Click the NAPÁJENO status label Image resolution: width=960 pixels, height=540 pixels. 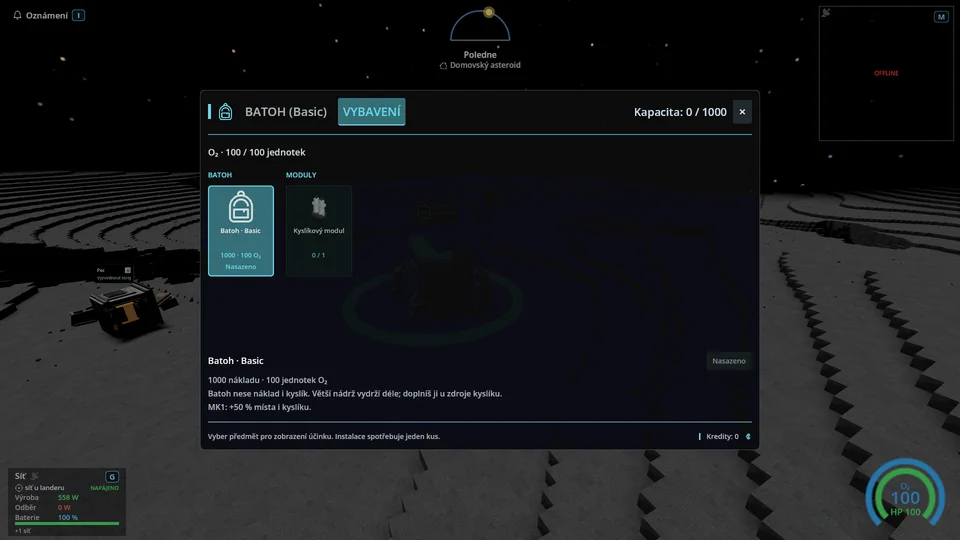pyautogui.click(x=105, y=488)
